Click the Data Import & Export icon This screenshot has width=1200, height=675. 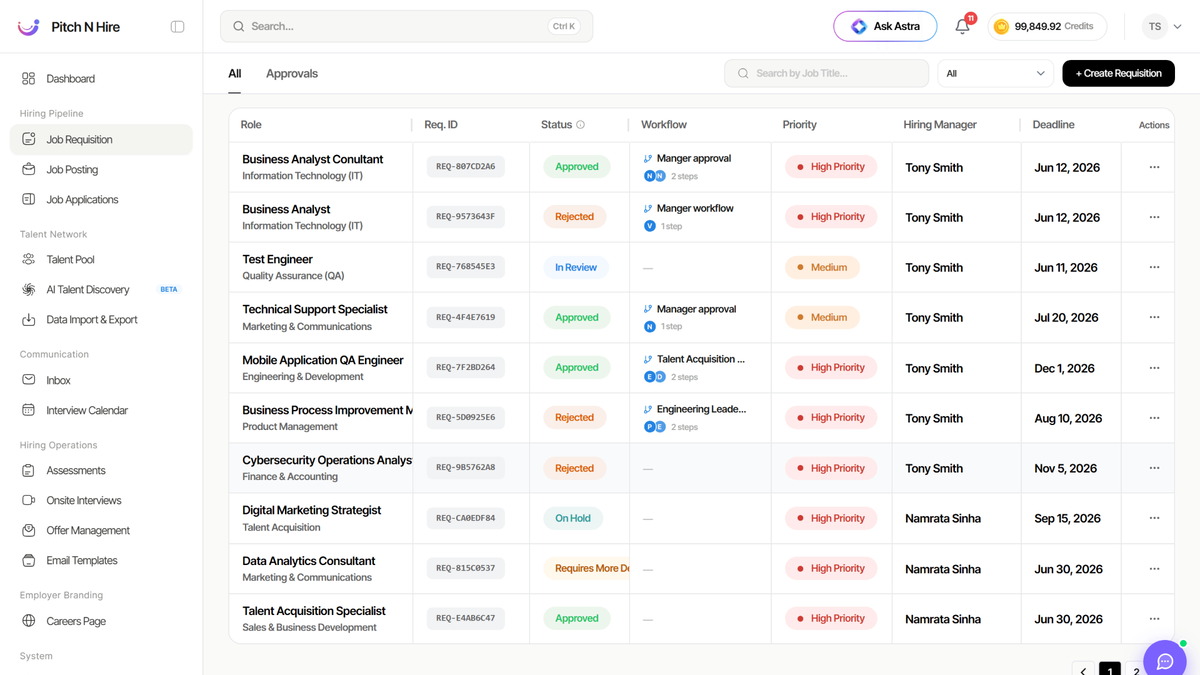pos(28,320)
